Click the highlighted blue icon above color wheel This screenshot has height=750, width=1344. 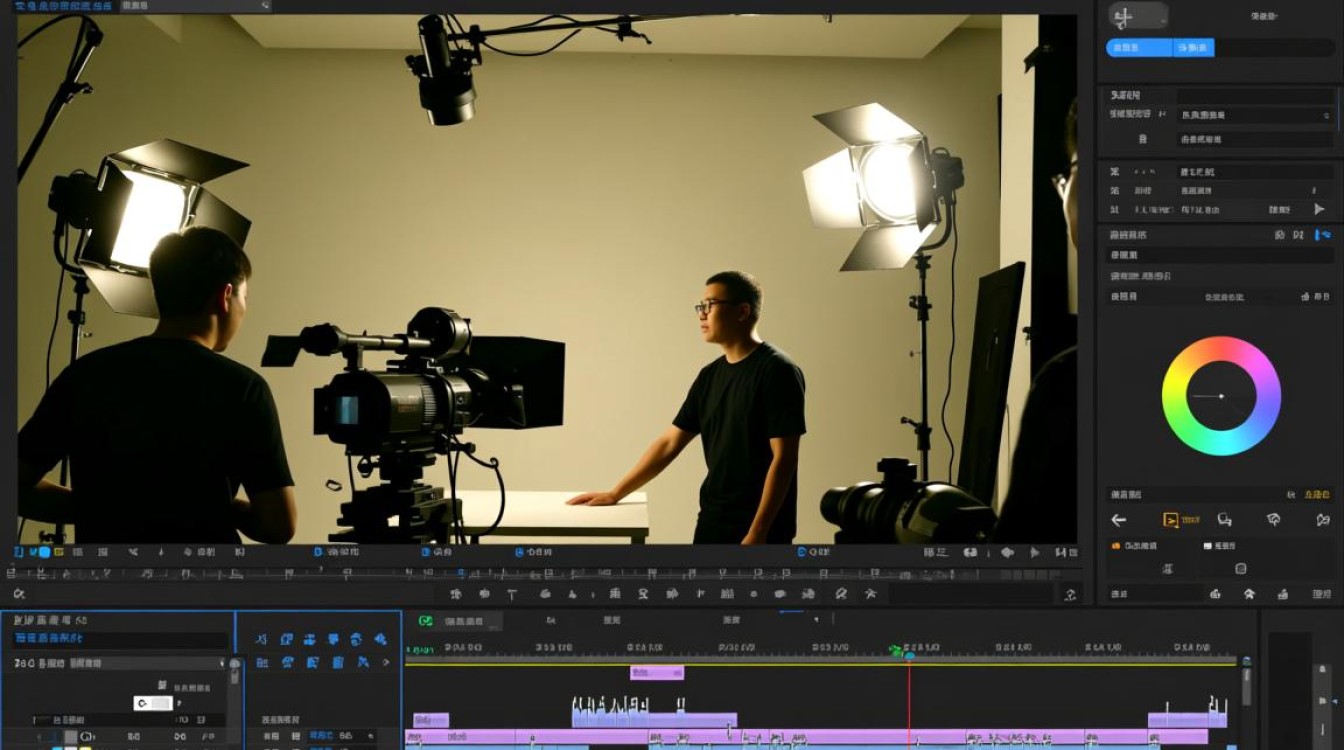point(1323,235)
